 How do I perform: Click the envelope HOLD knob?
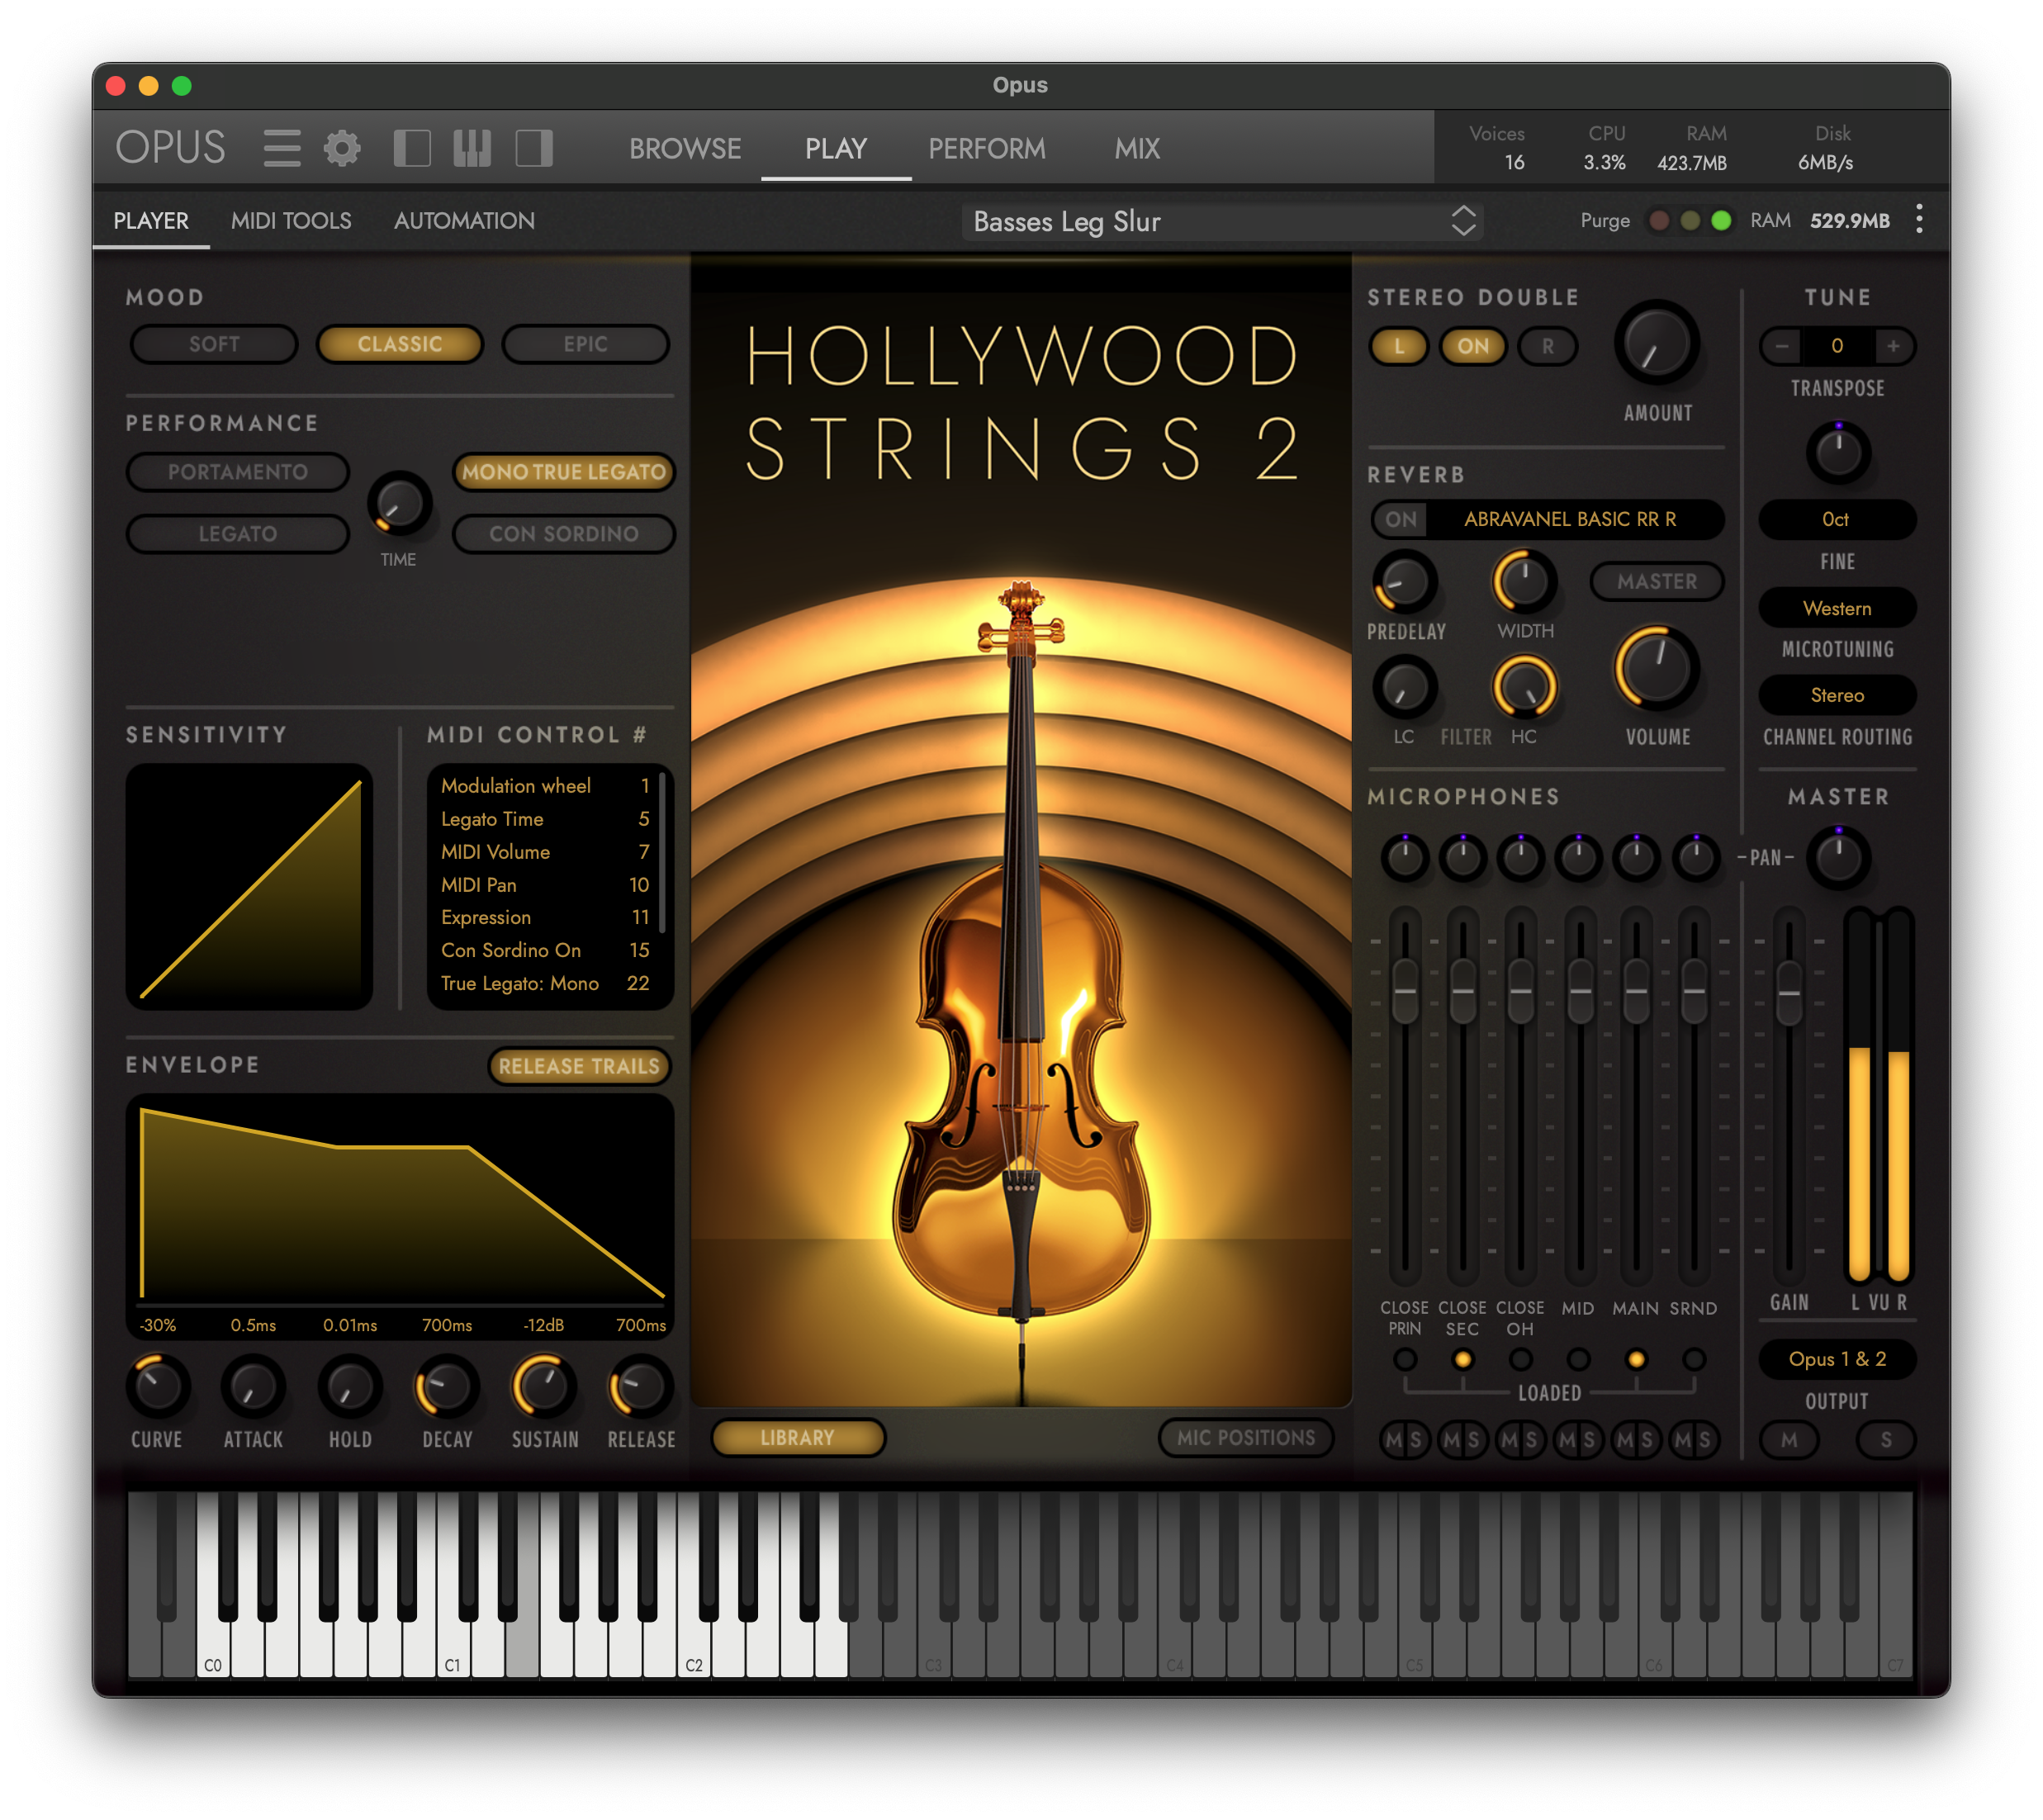coord(350,1386)
